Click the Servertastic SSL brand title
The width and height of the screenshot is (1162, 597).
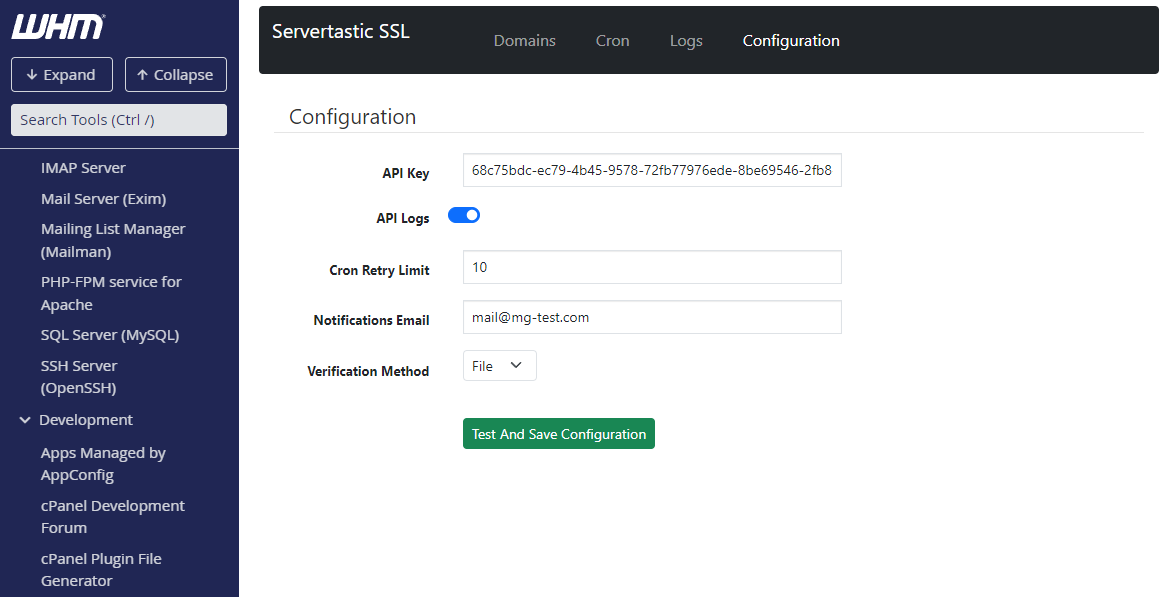click(341, 31)
